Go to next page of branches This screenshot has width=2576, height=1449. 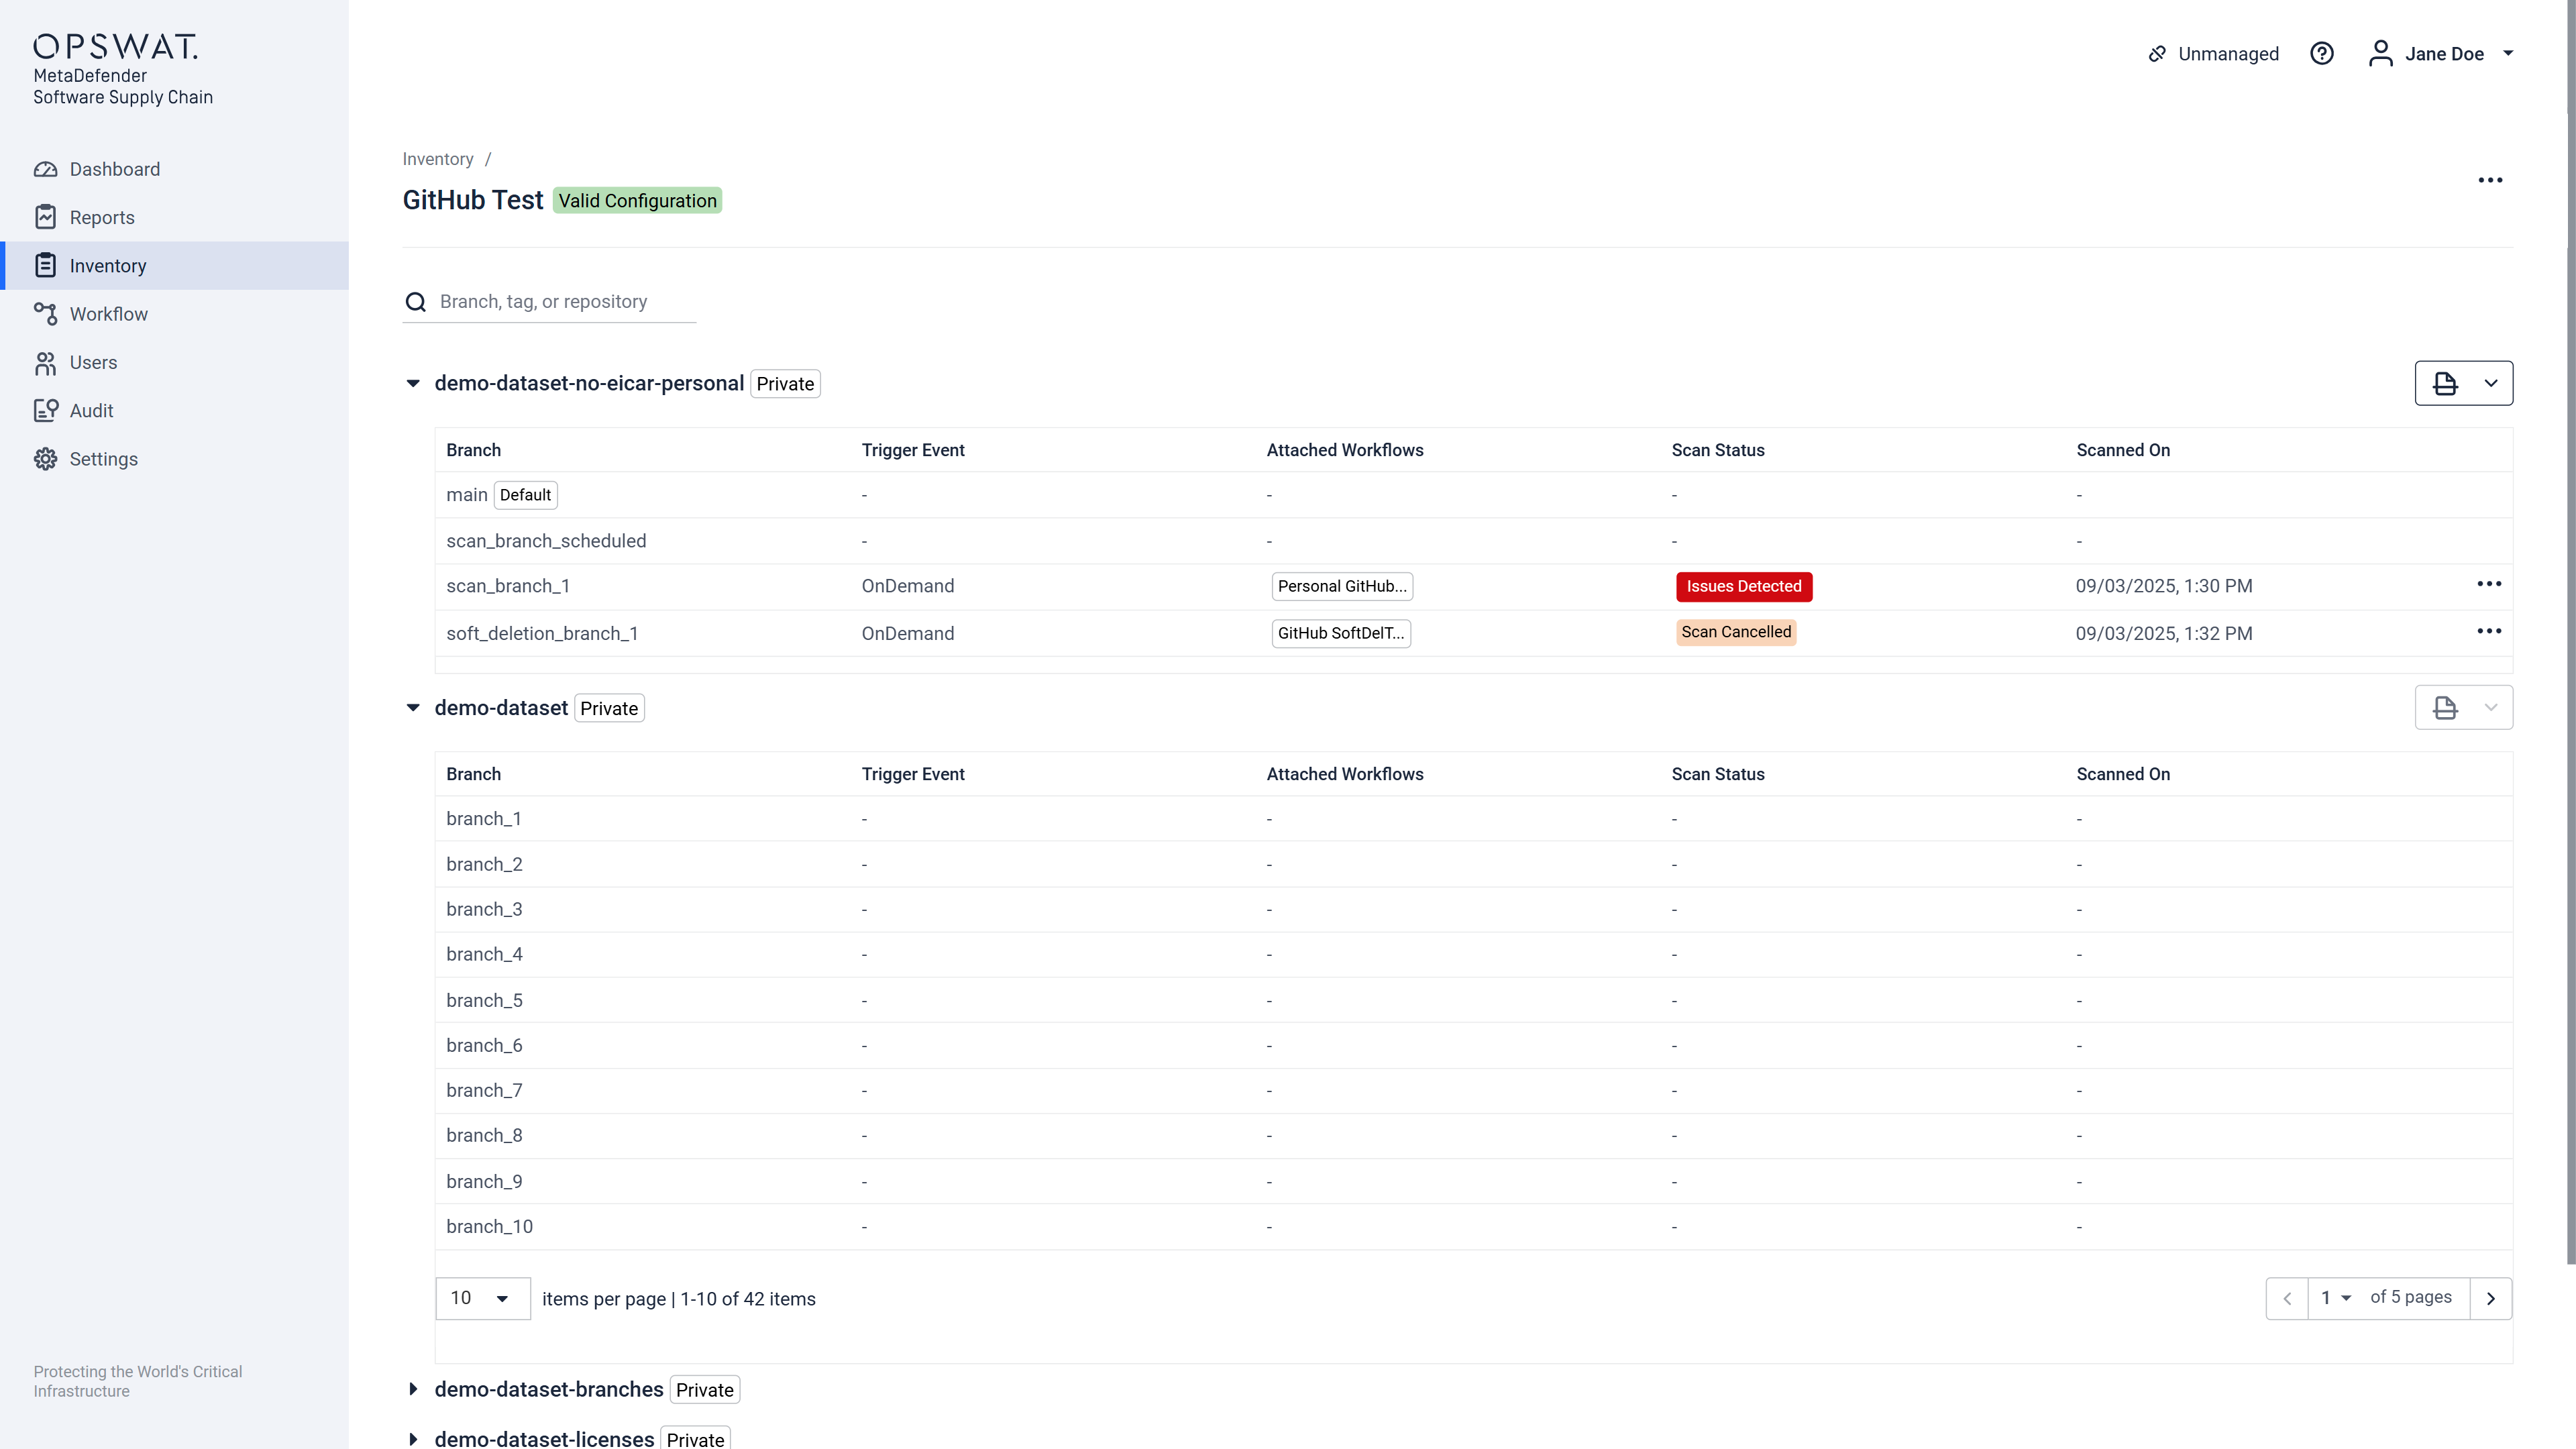pos(2490,1298)
